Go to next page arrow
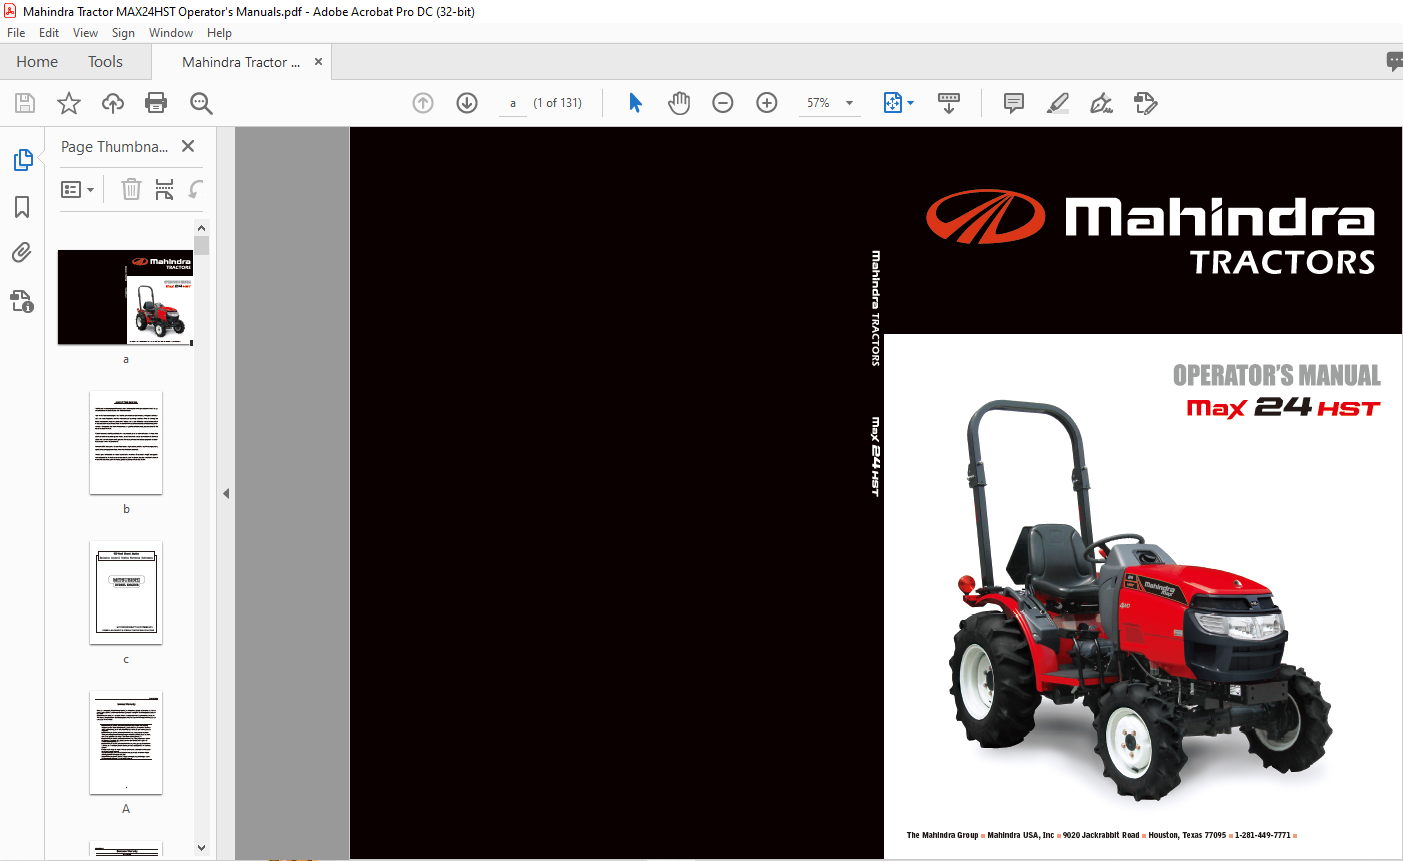The height and width of the screenshot is (861, 1403). pos(467,103)
